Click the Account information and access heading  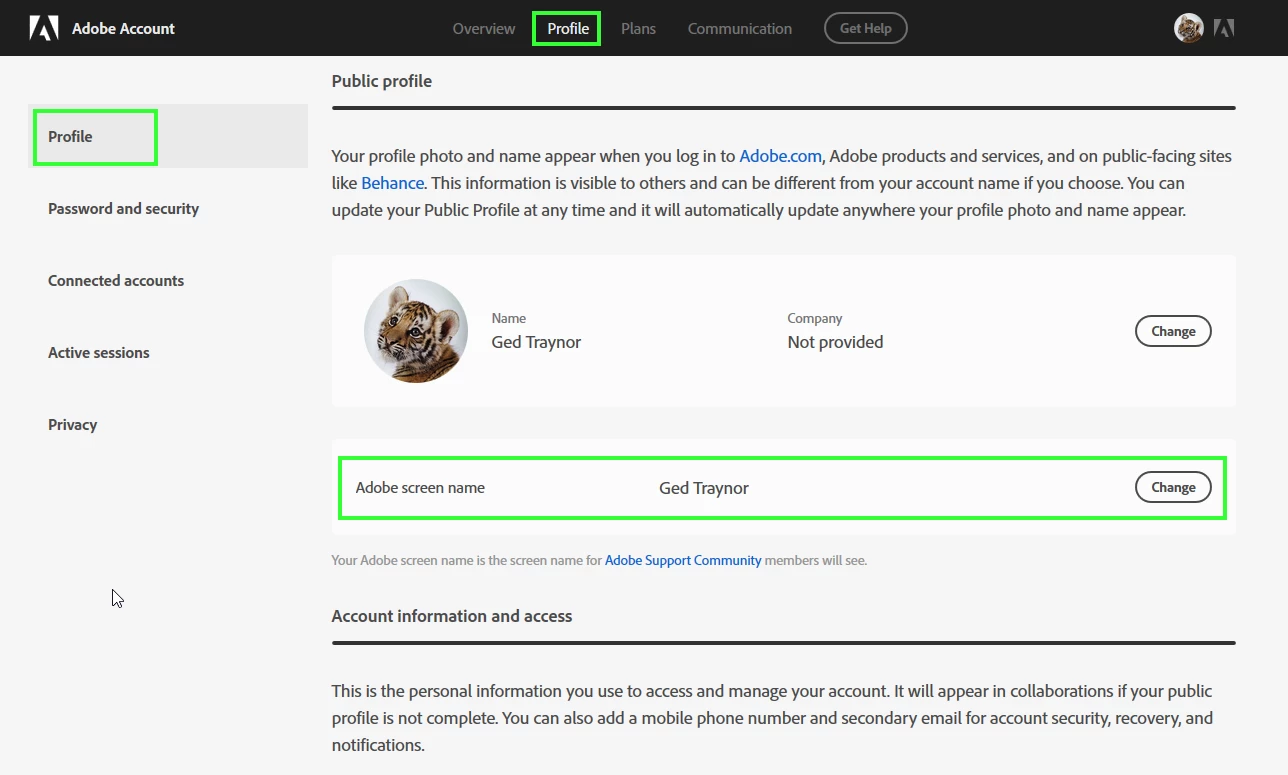452,616
